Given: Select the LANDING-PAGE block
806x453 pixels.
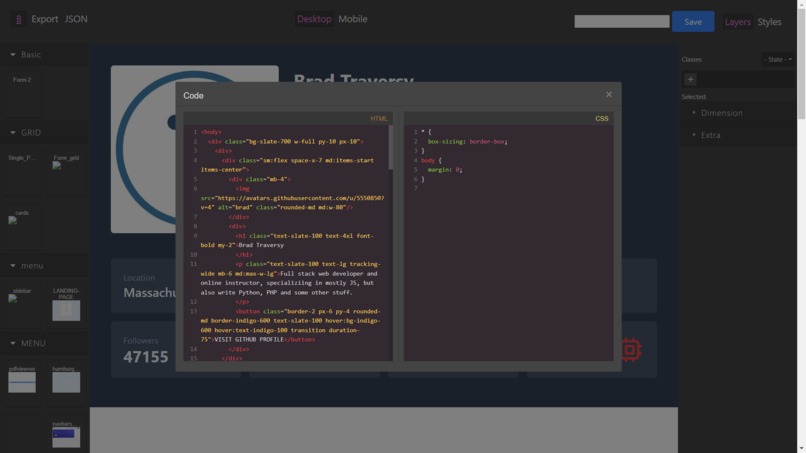Looking at the screenshot, I should [x=66, y=306].
